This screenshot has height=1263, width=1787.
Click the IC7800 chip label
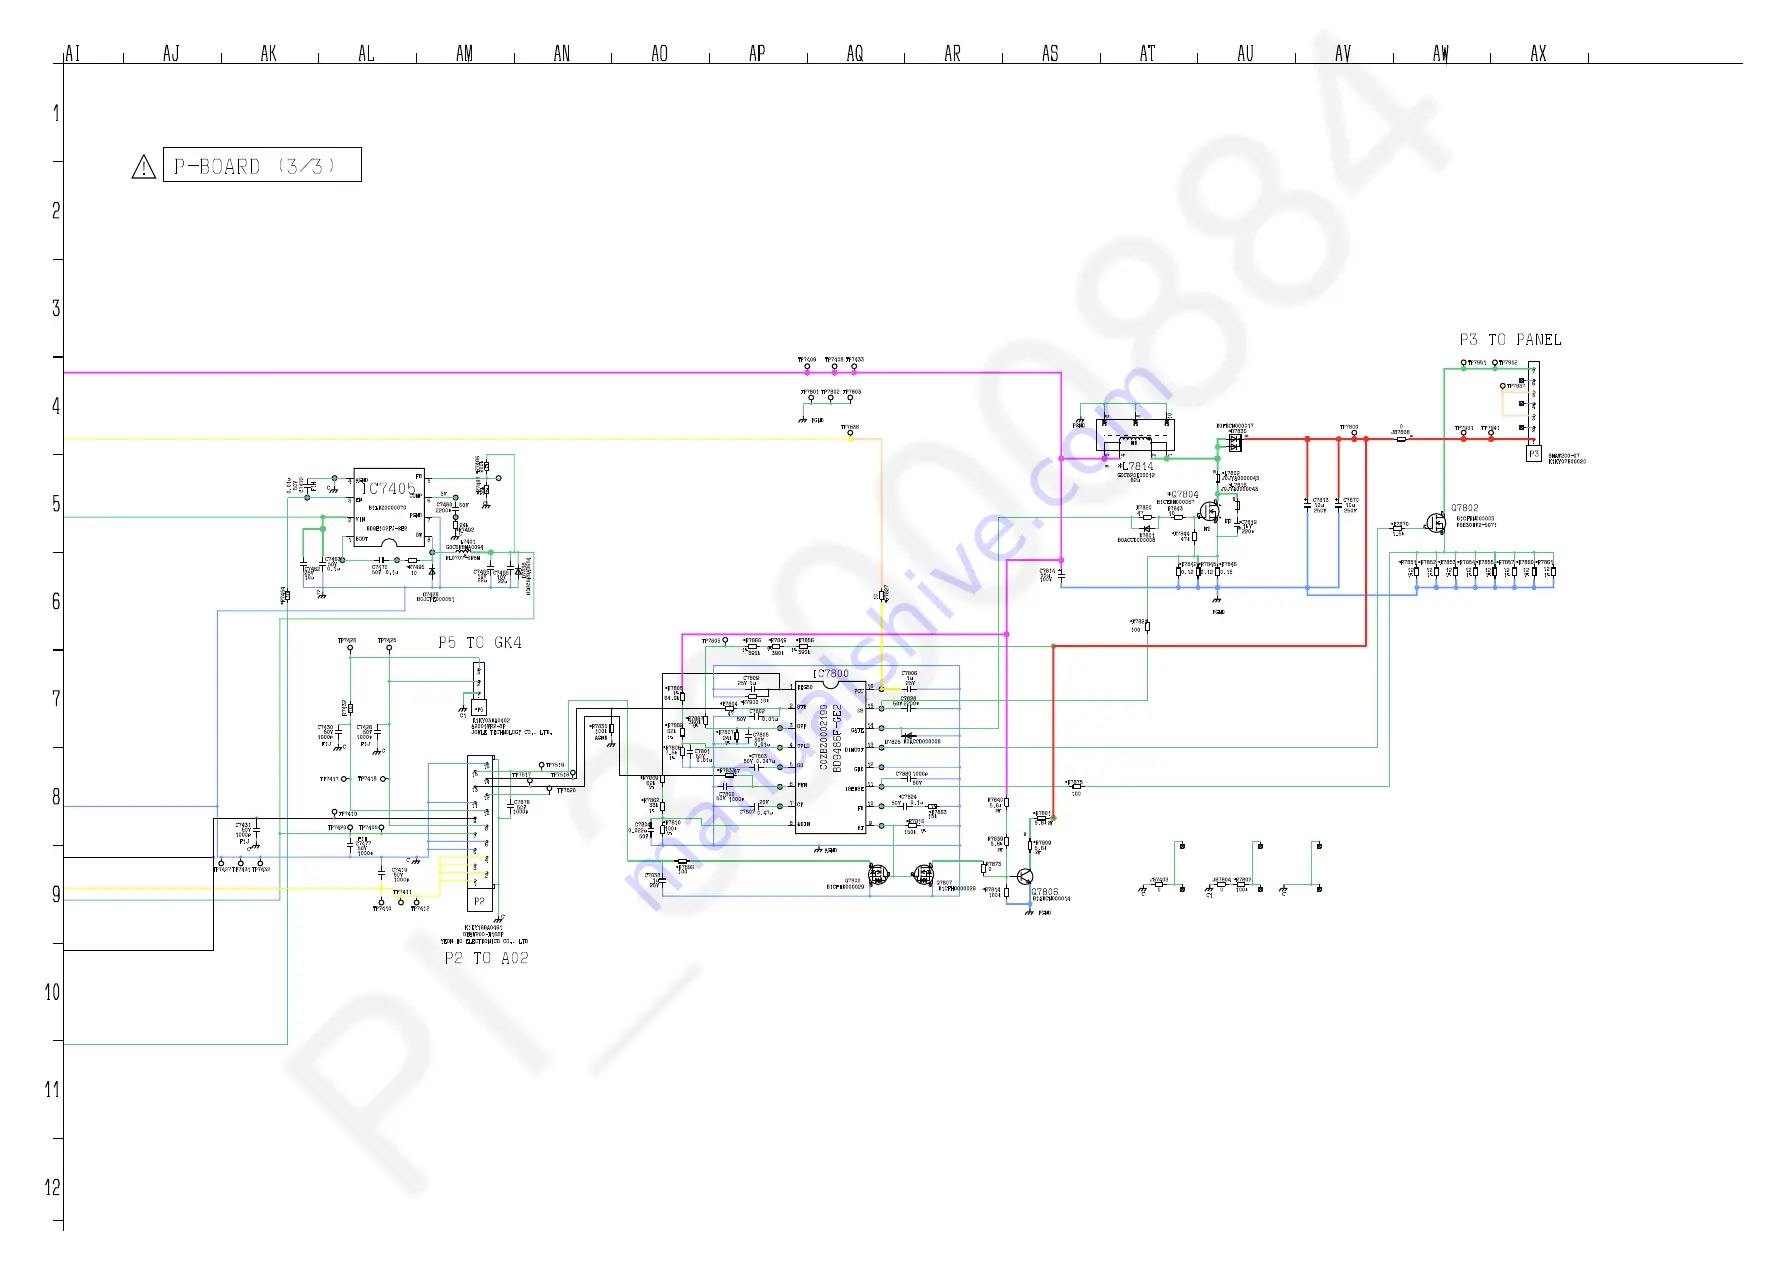coord(831,674)
